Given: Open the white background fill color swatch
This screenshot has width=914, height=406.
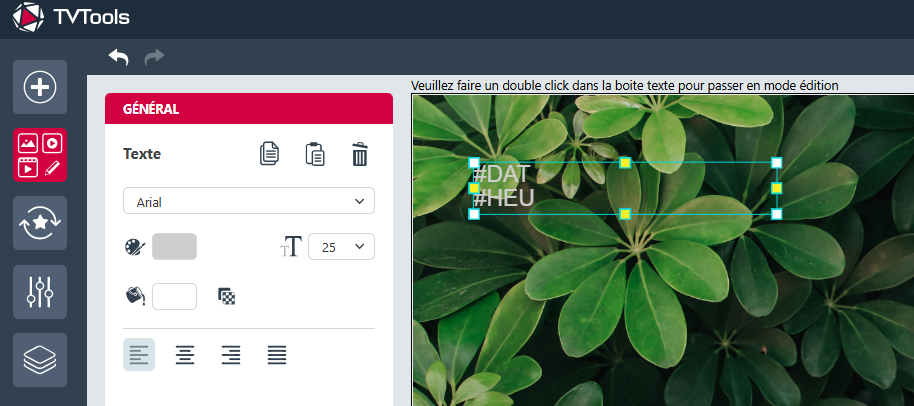Looking at the screenshot, I should (174, 296).
